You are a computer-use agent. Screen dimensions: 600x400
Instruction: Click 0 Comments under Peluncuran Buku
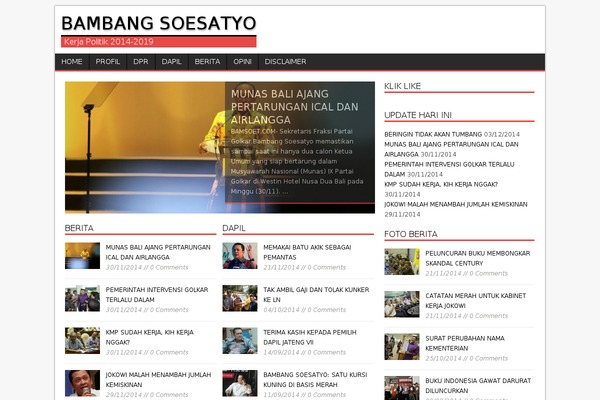(489, 274)
